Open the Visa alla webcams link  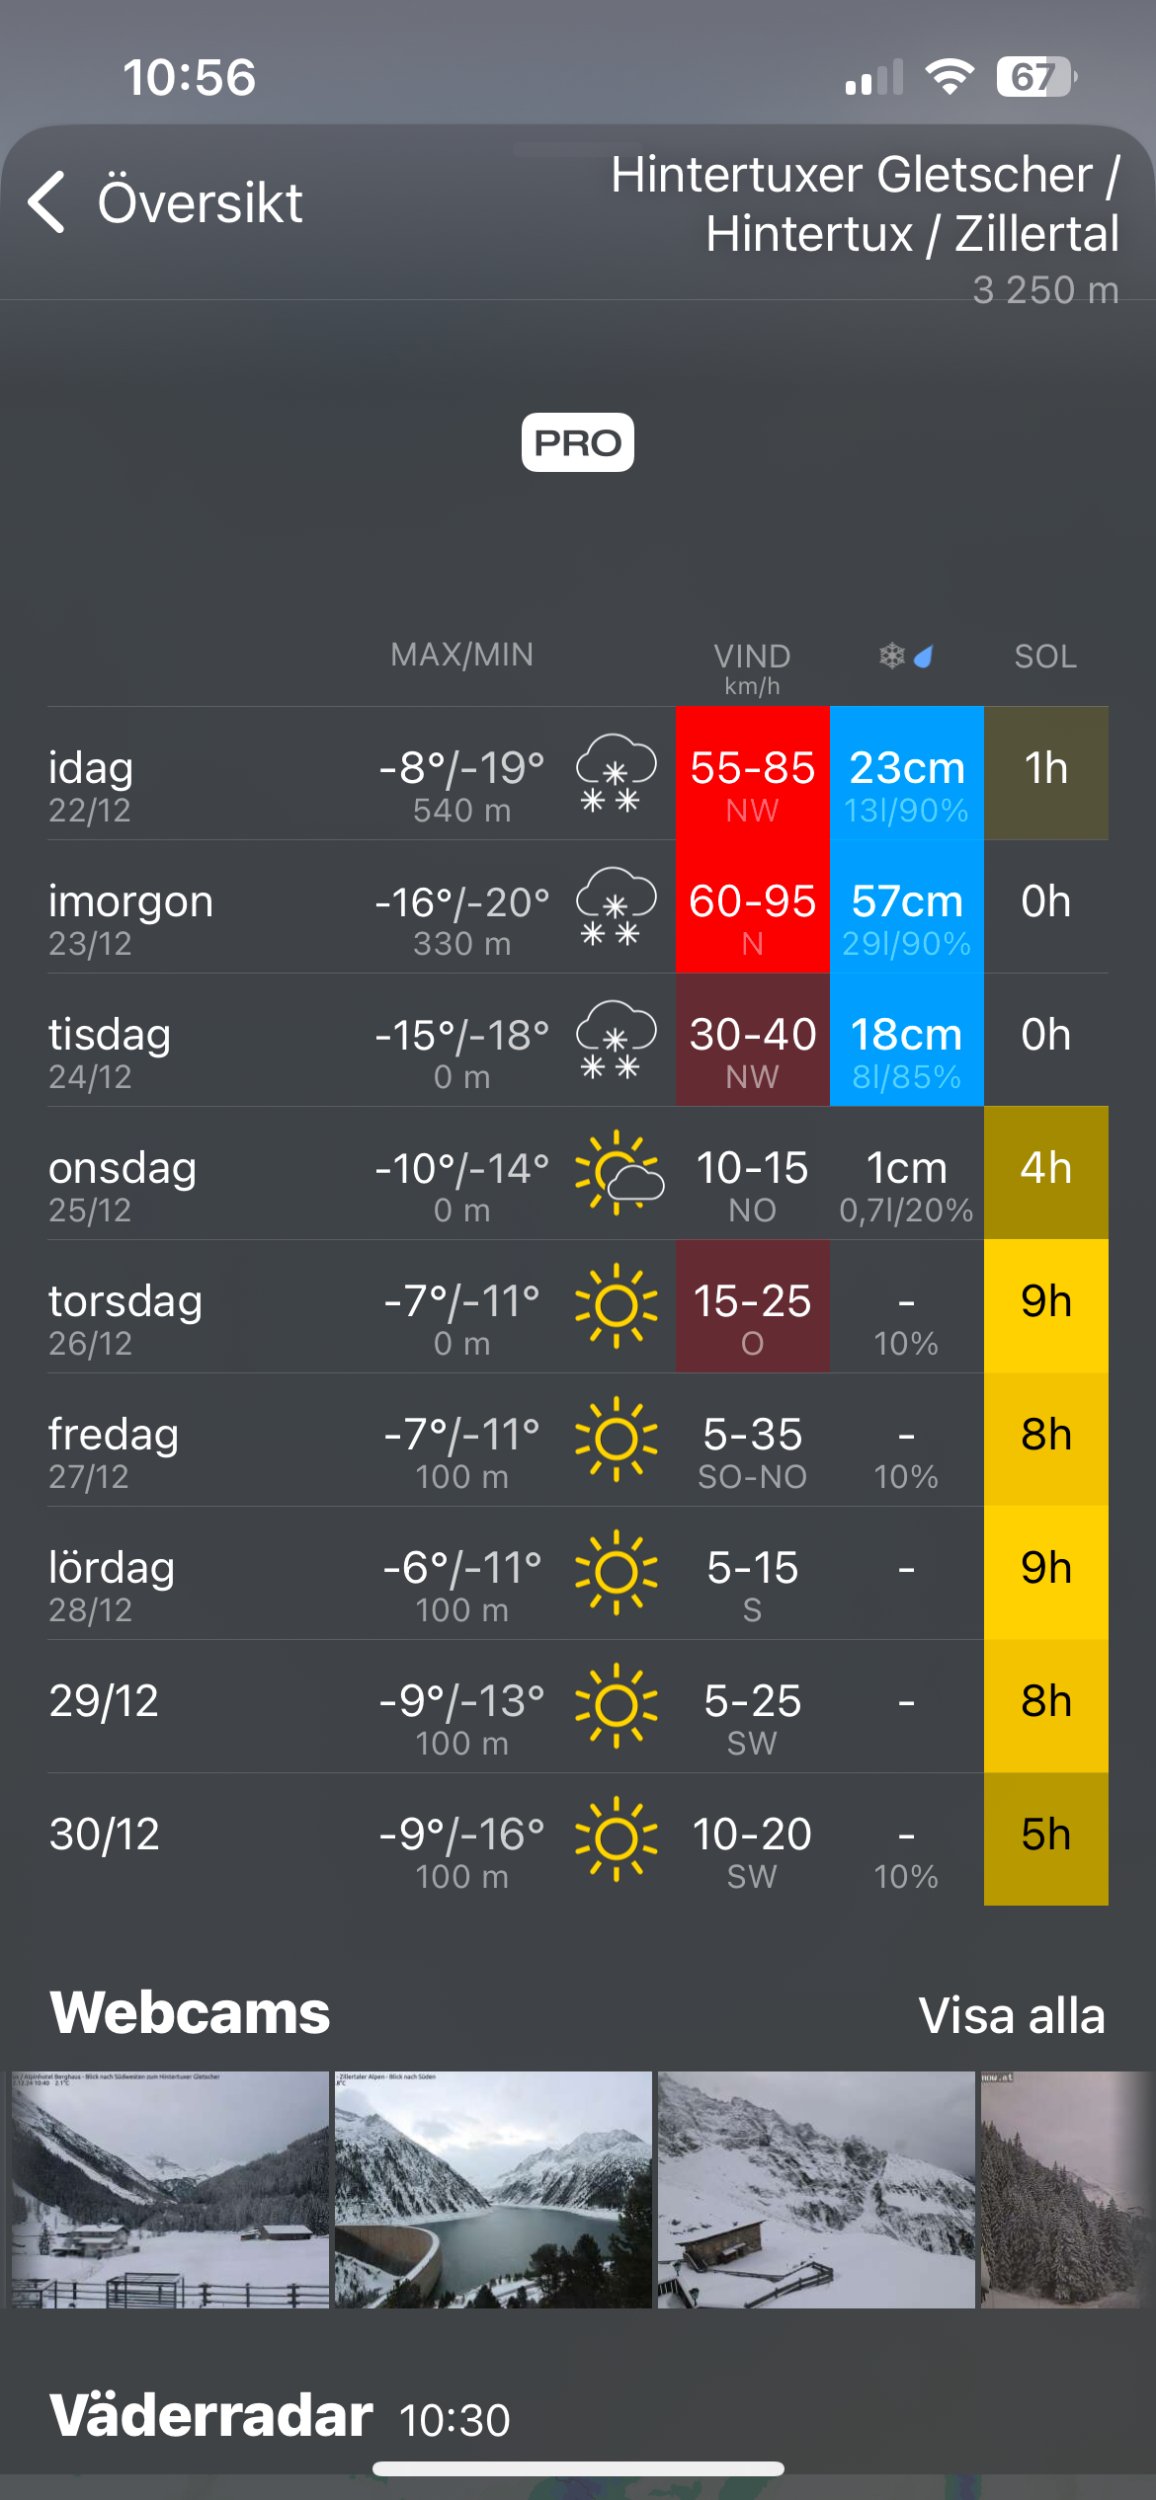point(1011,2016)
